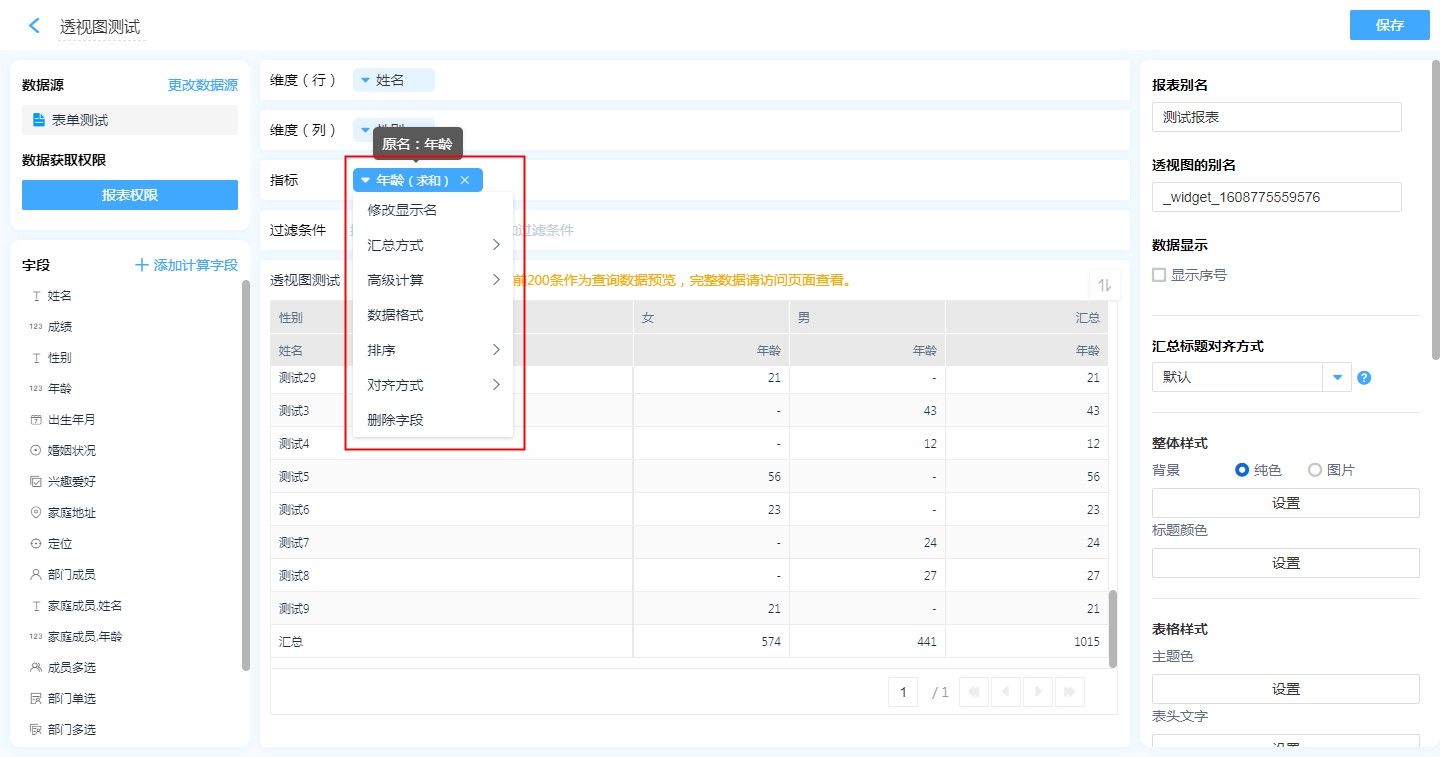The image size is (1440, 757).
Task: Click the 保存 button
Action: point(1389,25)
